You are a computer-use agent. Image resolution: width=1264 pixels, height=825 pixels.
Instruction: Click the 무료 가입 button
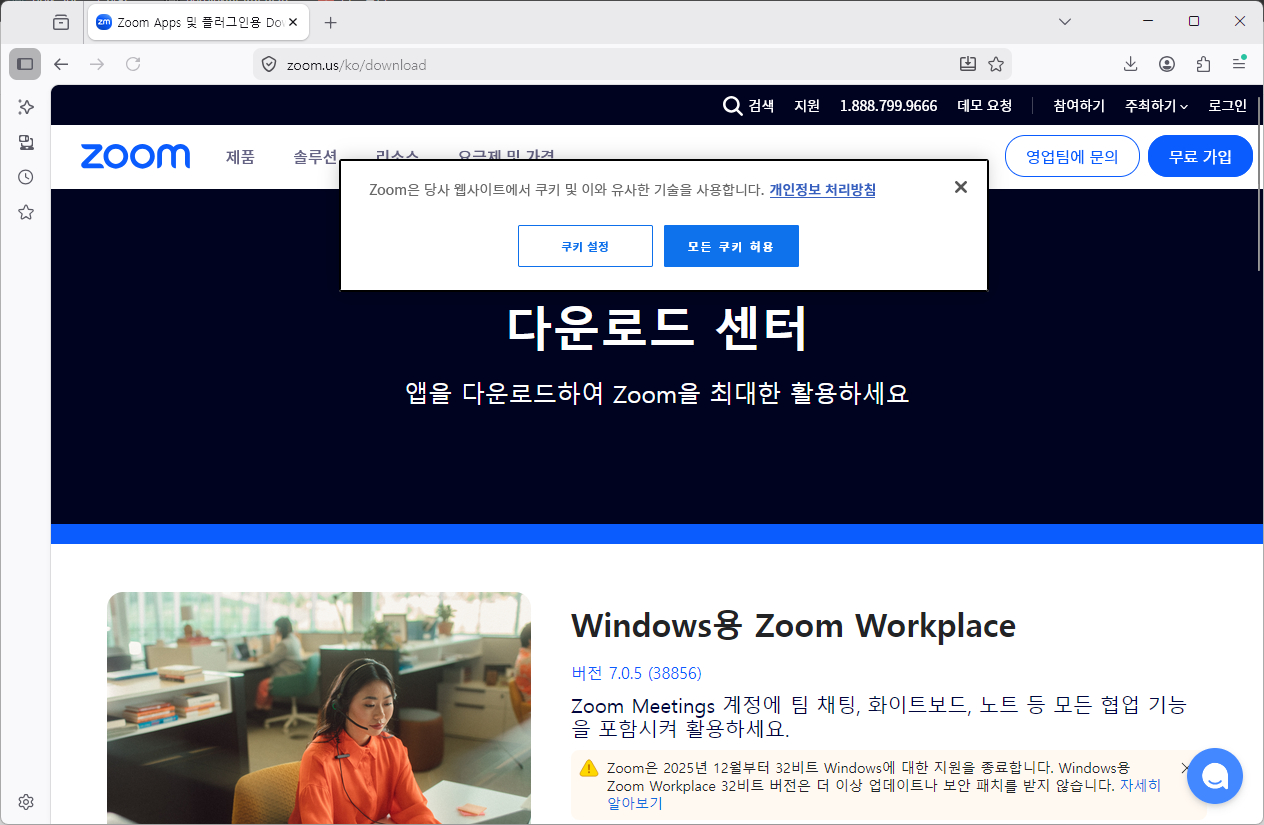point(1200,156)
